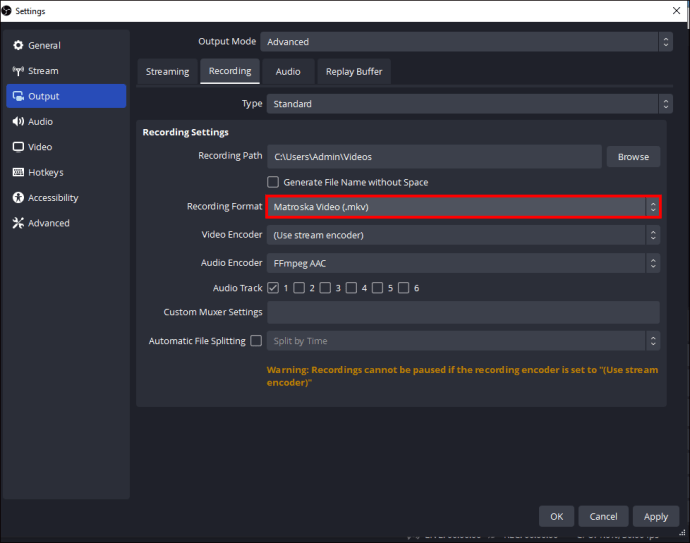The width and height of the screenshot is (690, 543).
Task: Enable Audio Track 3 checkbox
Action: (x=325, y=288)
